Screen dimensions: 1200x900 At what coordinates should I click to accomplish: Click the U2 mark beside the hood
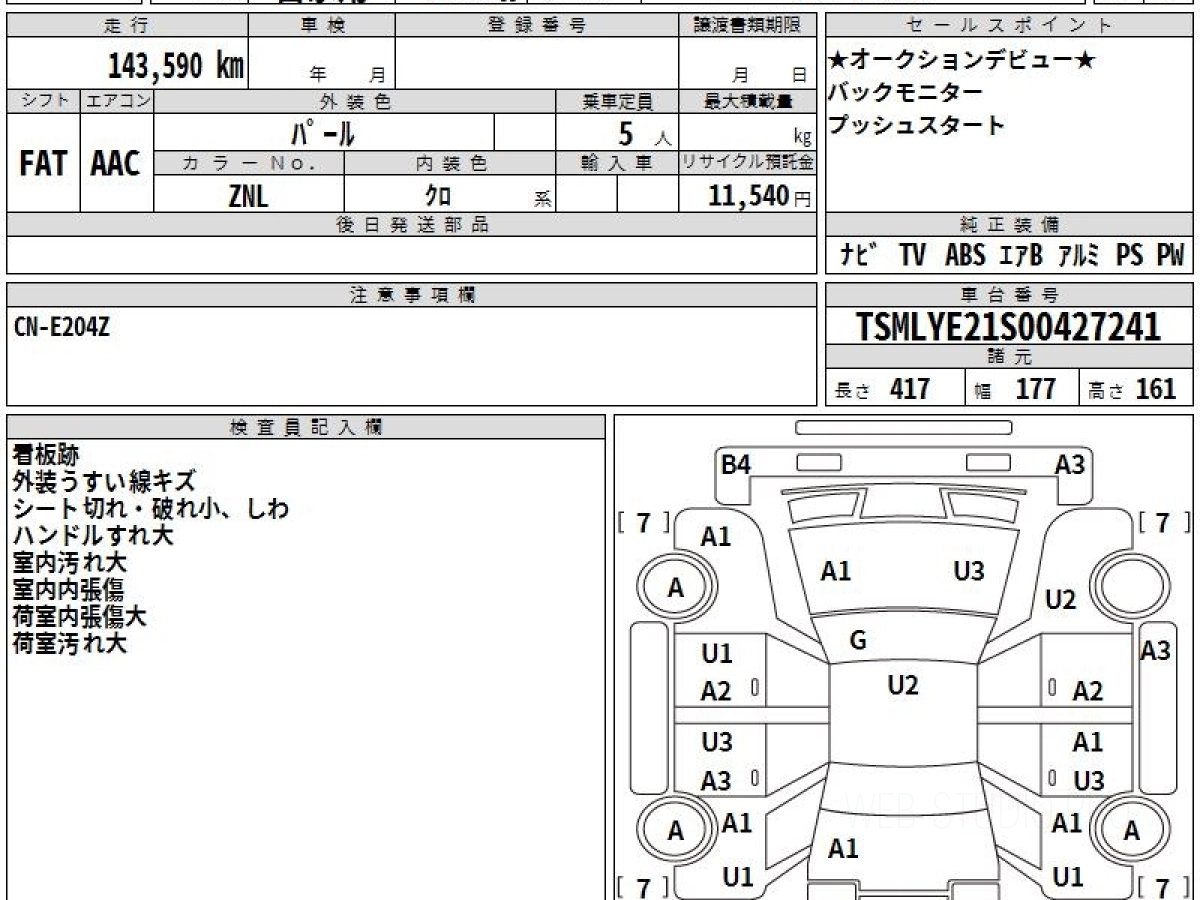pos(1060,600)
